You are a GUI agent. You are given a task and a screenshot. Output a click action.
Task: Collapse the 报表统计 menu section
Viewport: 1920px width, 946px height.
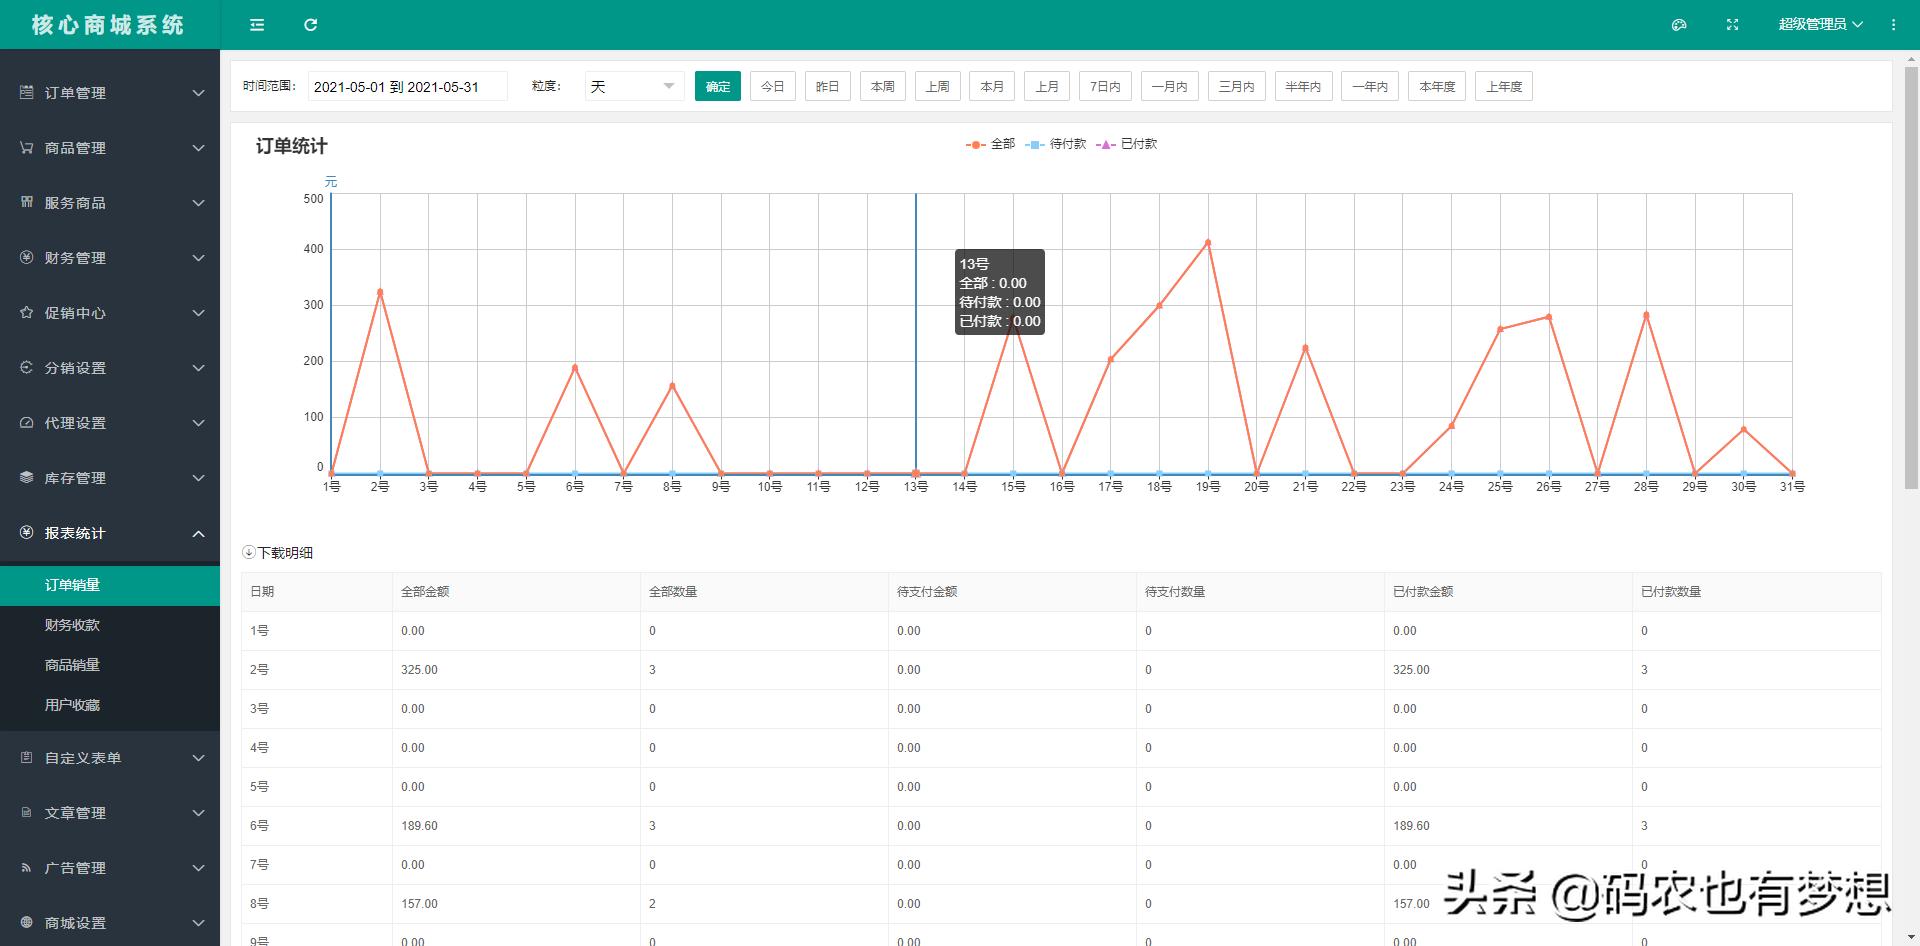click(198, 533)
